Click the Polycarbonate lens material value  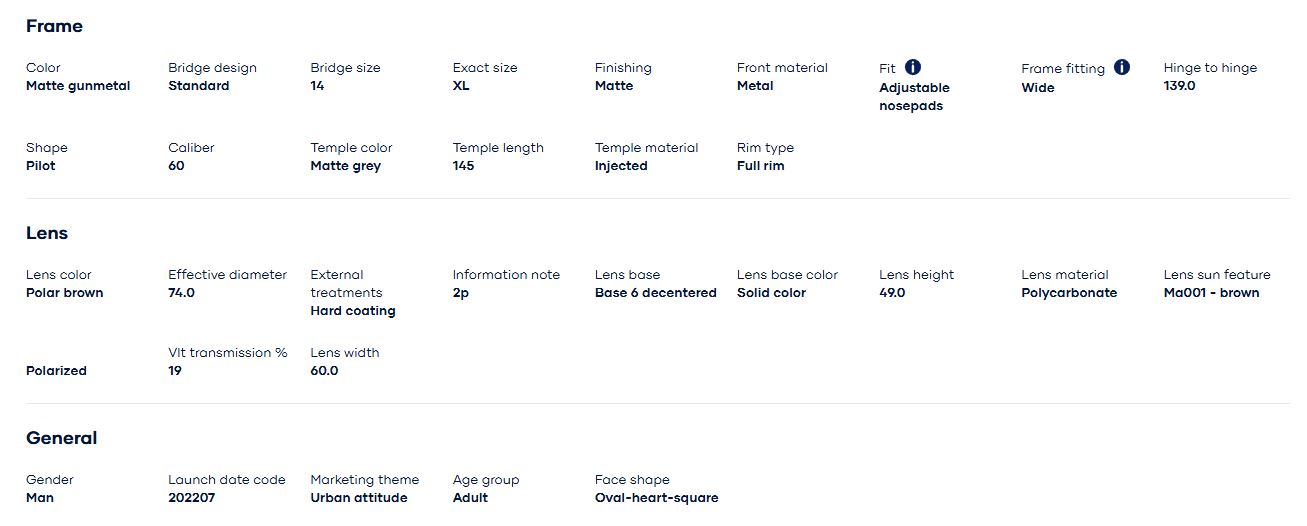(1068, 293)
